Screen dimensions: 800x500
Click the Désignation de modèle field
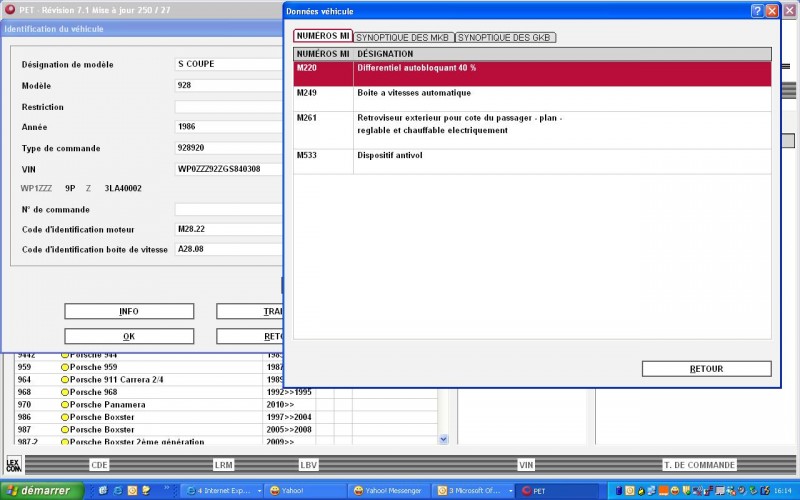point(229,64)
